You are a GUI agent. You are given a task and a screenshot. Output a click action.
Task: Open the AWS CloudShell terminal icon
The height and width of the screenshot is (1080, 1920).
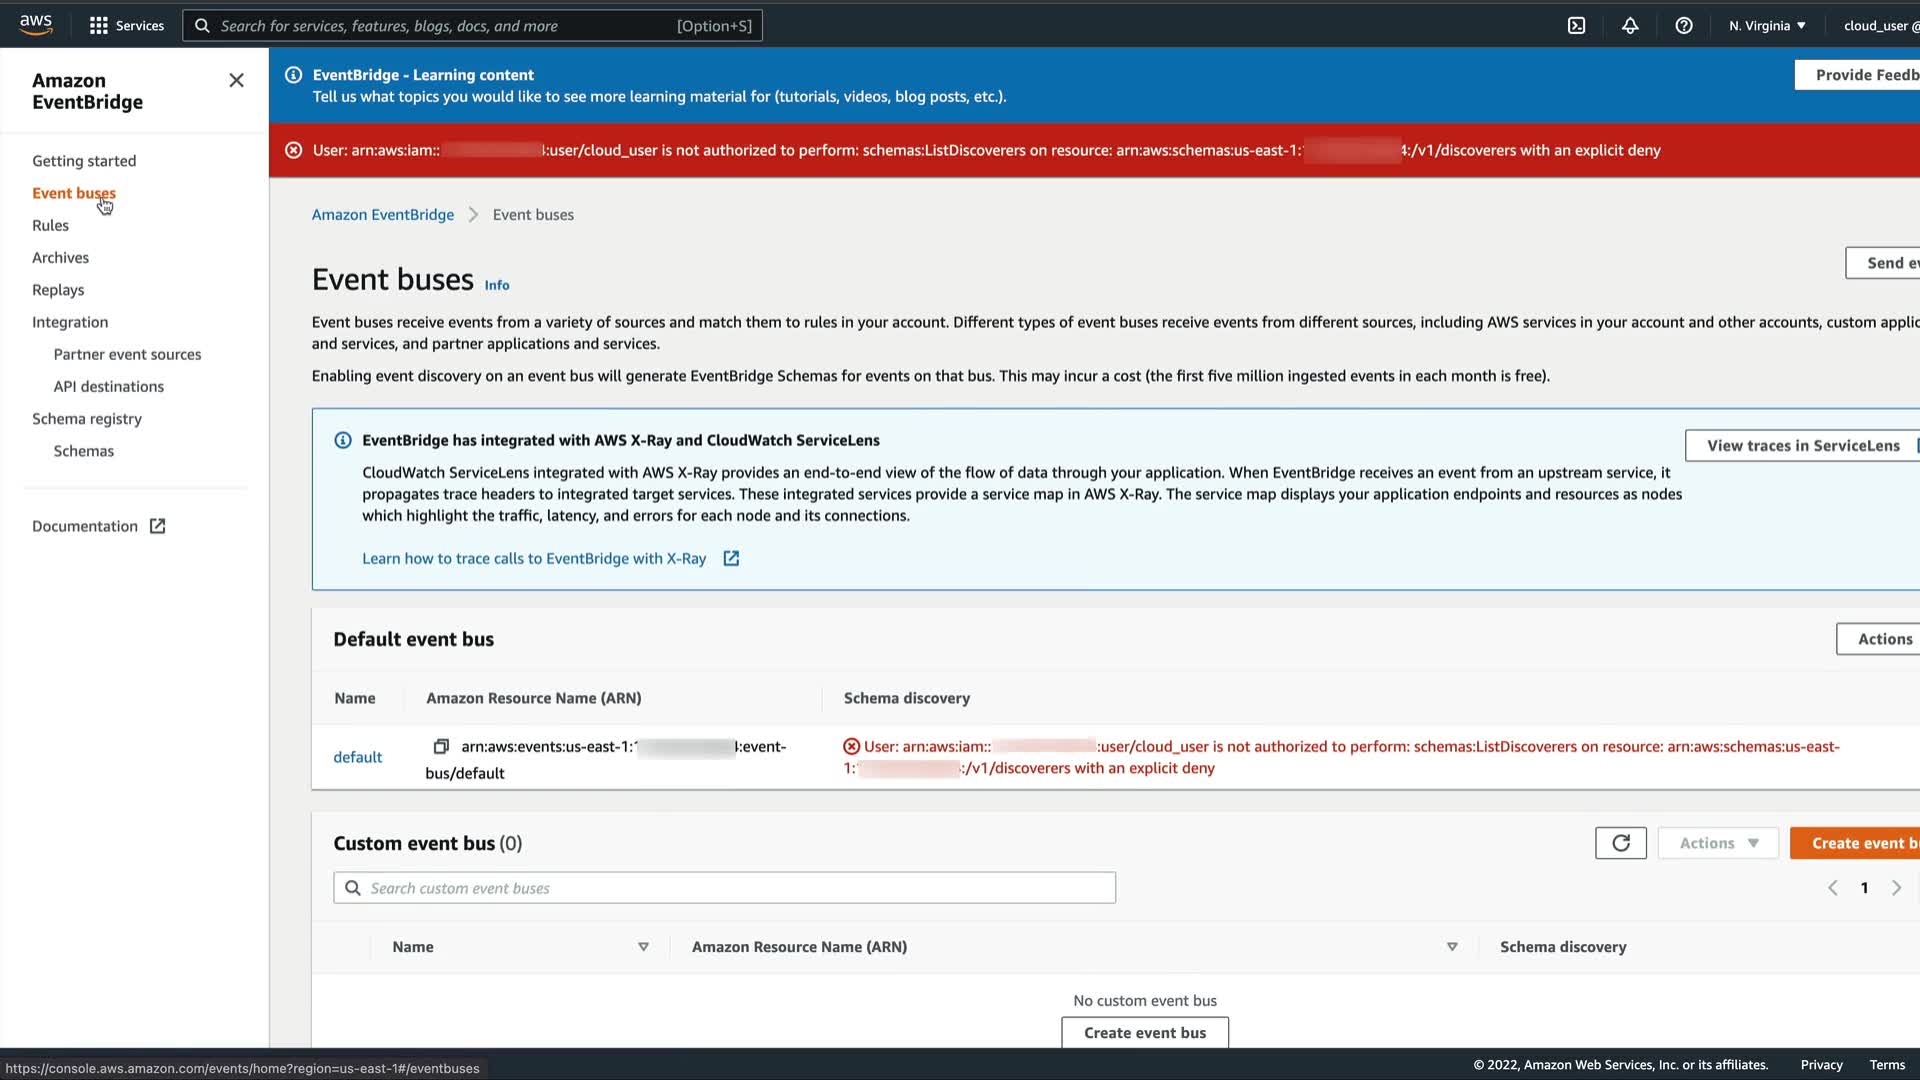(x=1576, y=26)
